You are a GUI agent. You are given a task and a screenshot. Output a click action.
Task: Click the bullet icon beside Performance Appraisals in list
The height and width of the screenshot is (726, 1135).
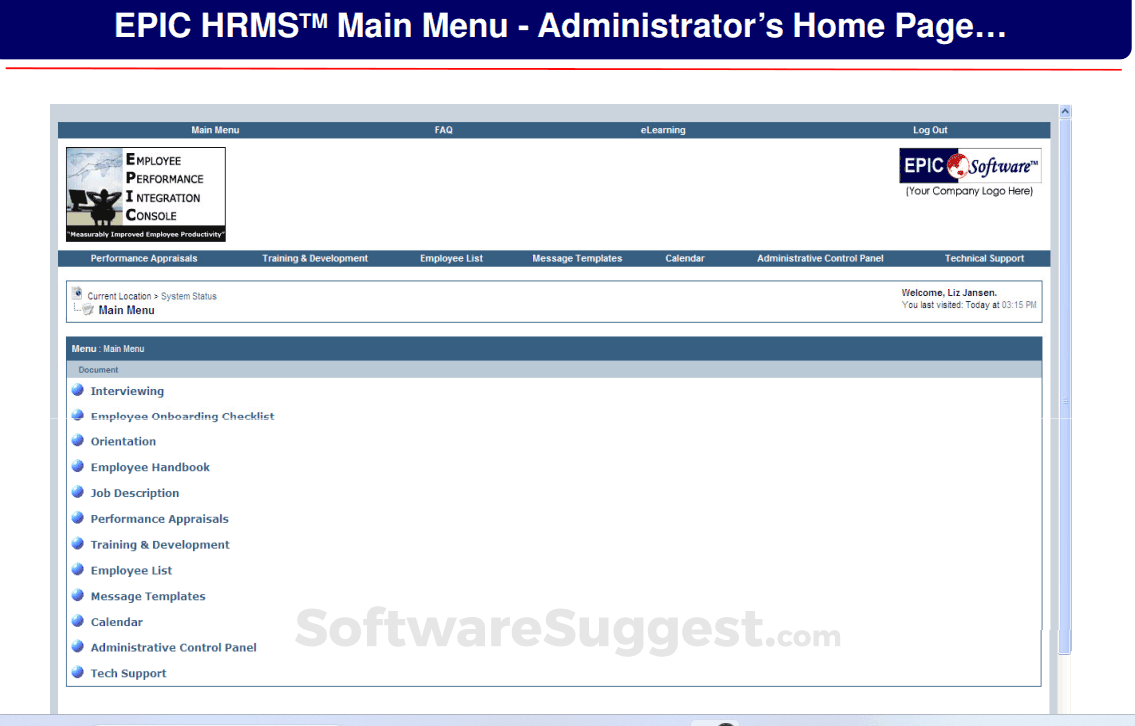click(x=78, y=518)
